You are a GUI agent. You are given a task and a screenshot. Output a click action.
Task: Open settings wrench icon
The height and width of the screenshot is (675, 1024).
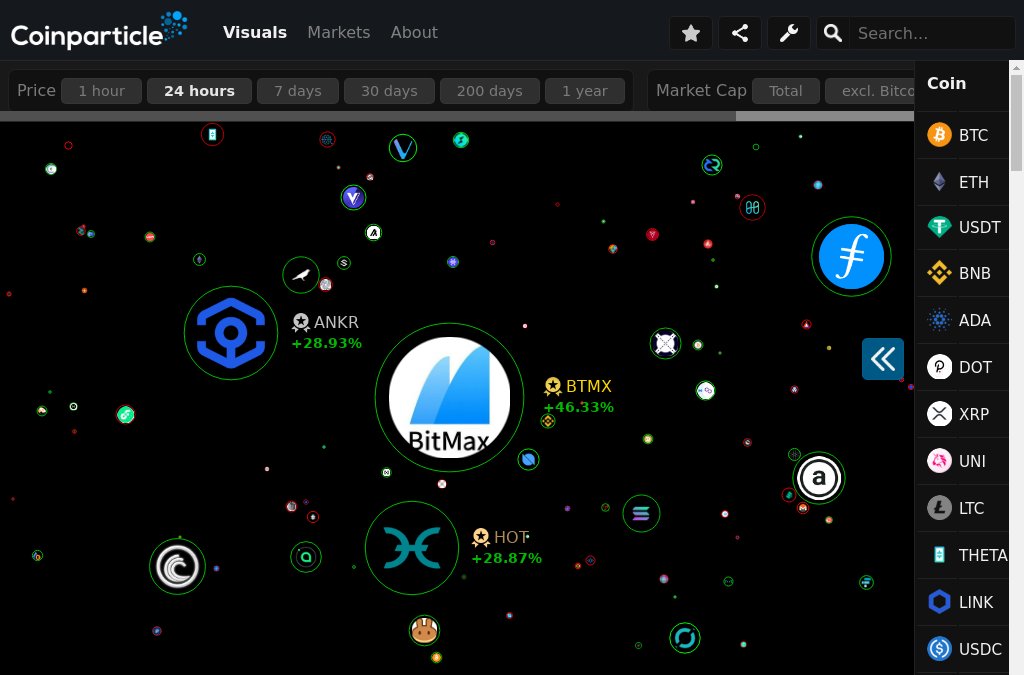click(x=789, y=33)
